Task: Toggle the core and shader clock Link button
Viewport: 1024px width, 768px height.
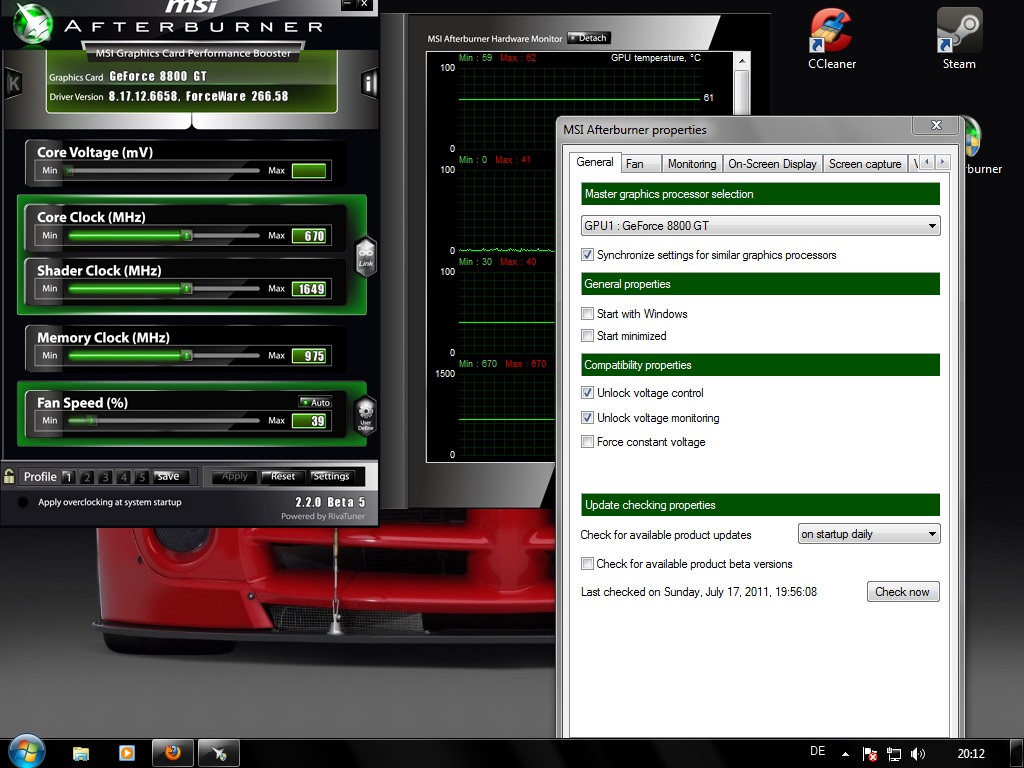Action: pyautogui.click(x=366, y=256)
